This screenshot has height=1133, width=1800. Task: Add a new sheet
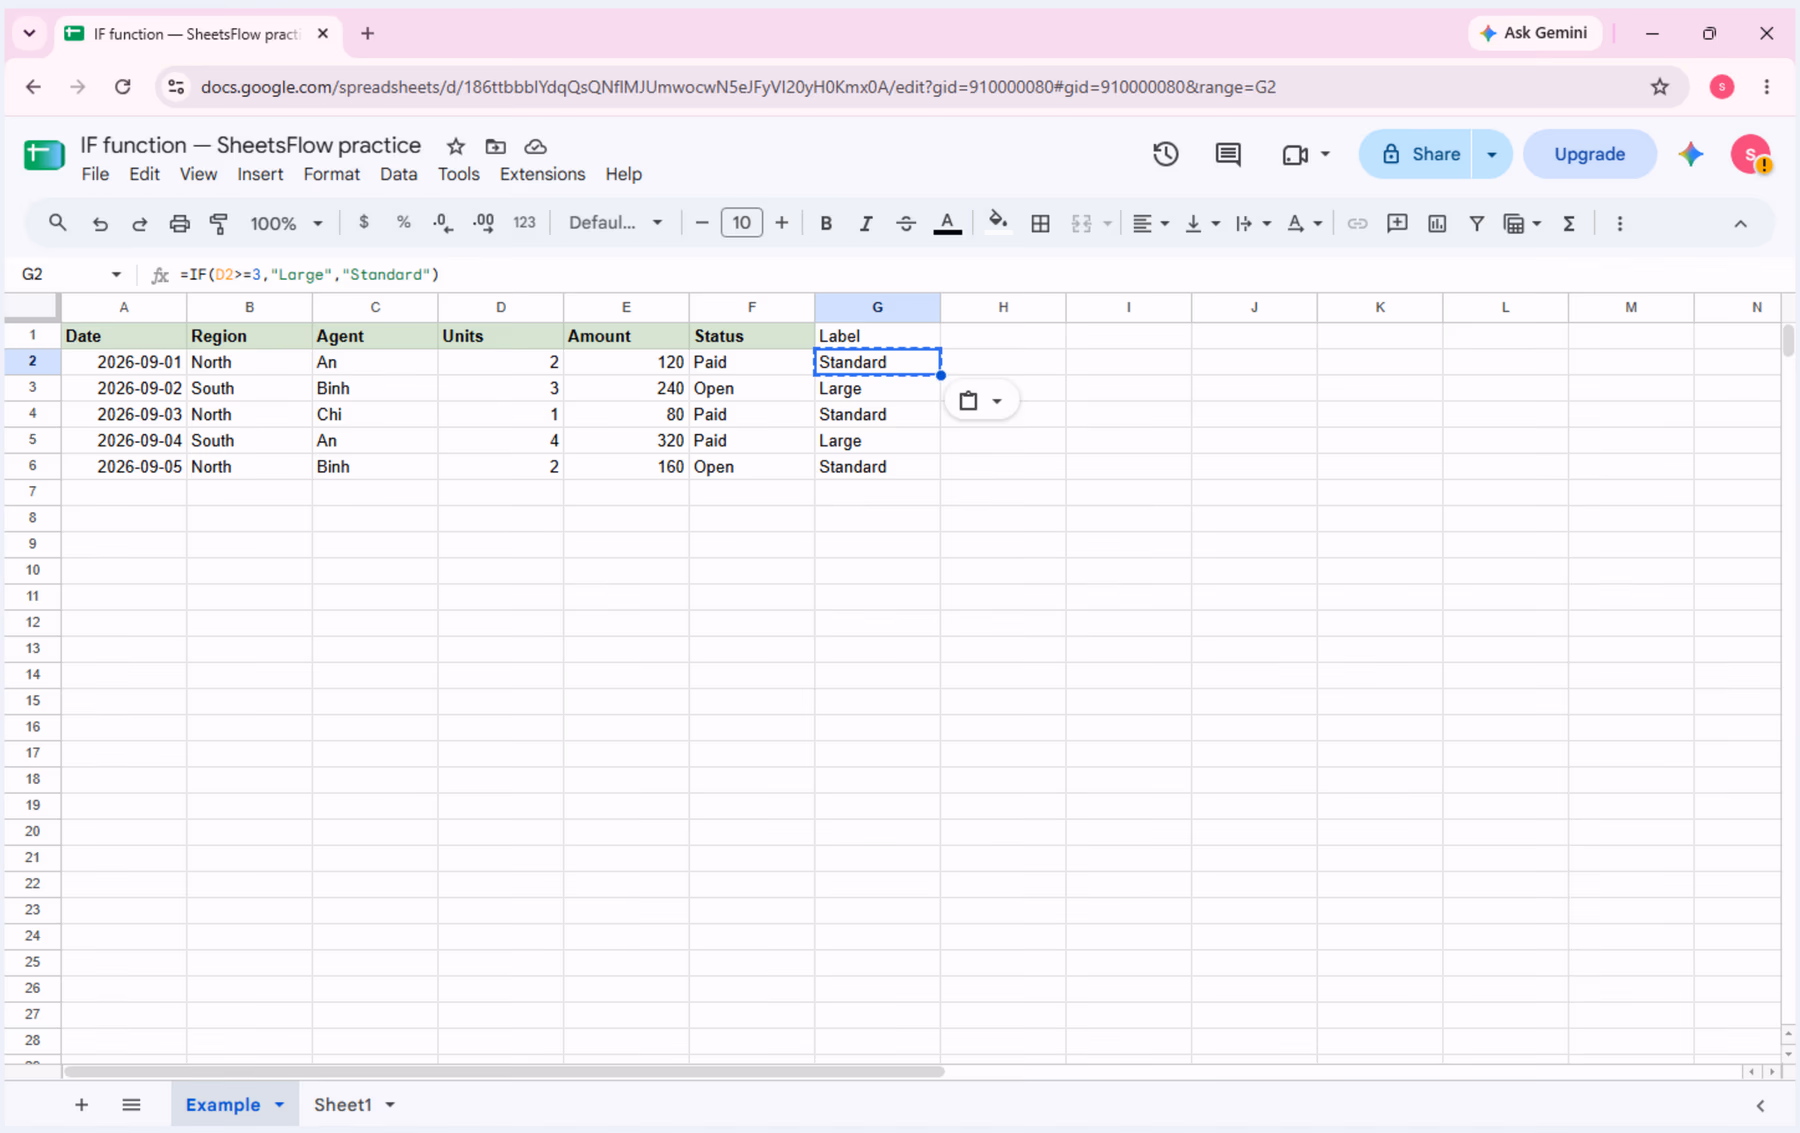tap(81, 1105)
